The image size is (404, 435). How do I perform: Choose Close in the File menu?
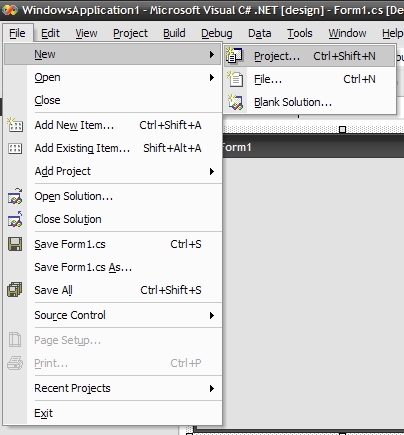point(47,100)
